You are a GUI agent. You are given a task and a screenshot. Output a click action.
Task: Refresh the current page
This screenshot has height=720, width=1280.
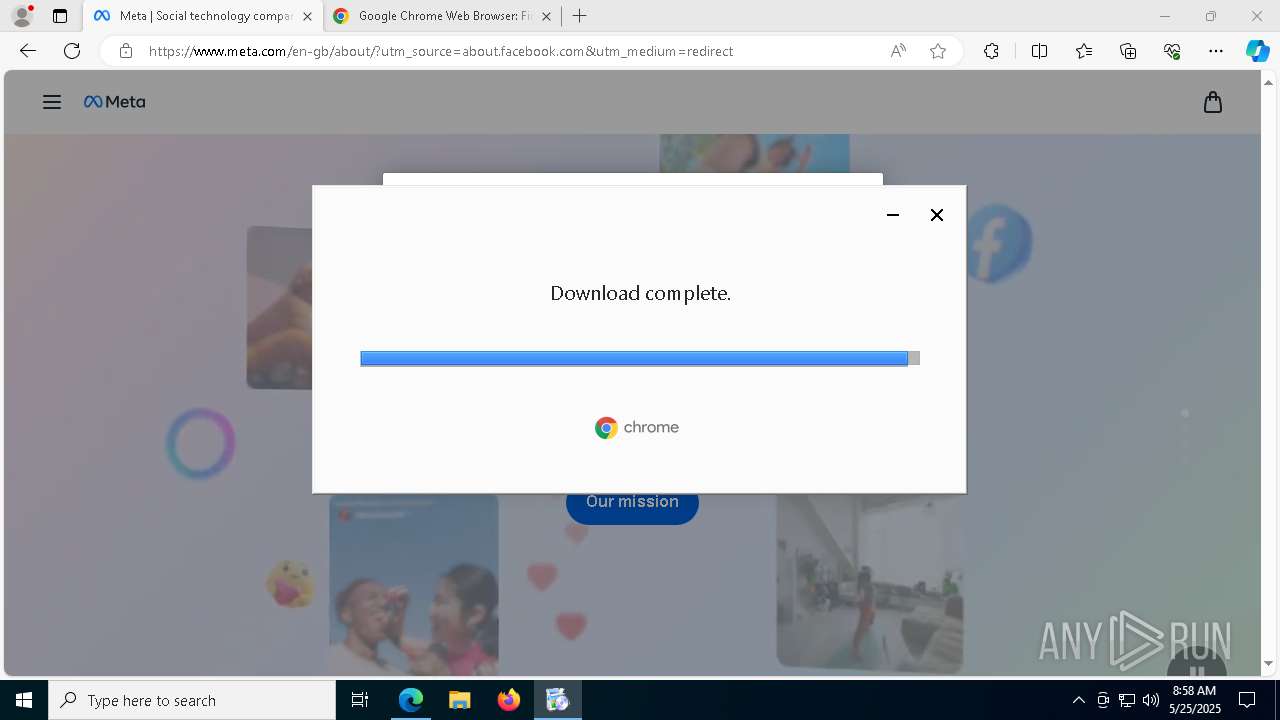pyautogui.click(x=72, y=51)
